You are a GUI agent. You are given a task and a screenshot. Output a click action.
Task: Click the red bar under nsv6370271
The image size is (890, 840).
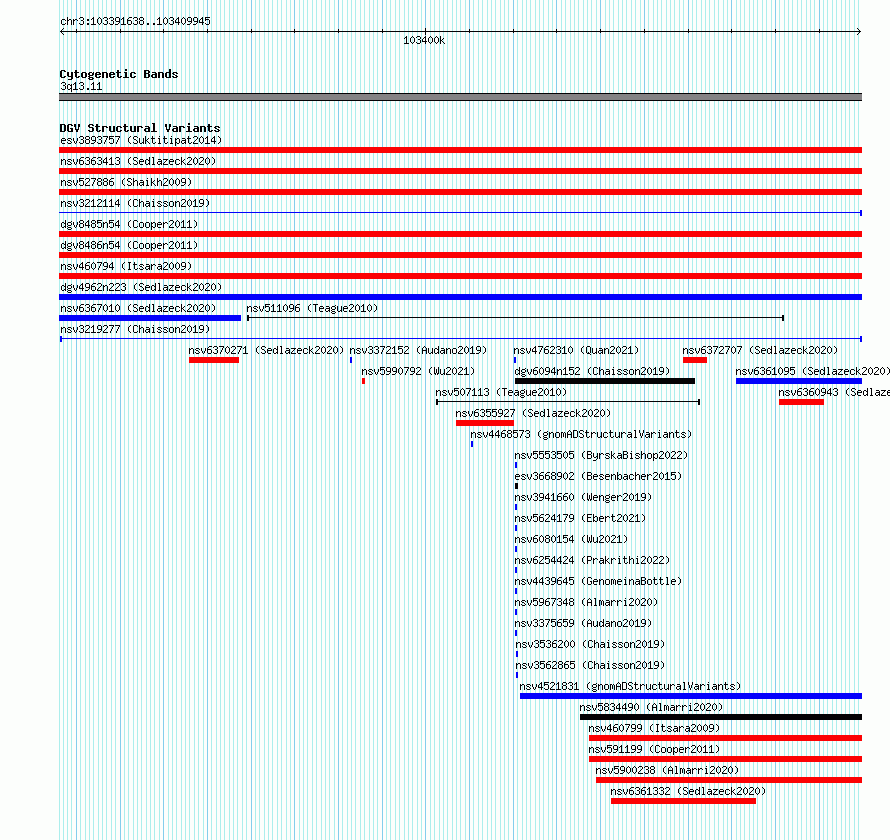coord(214,360)
